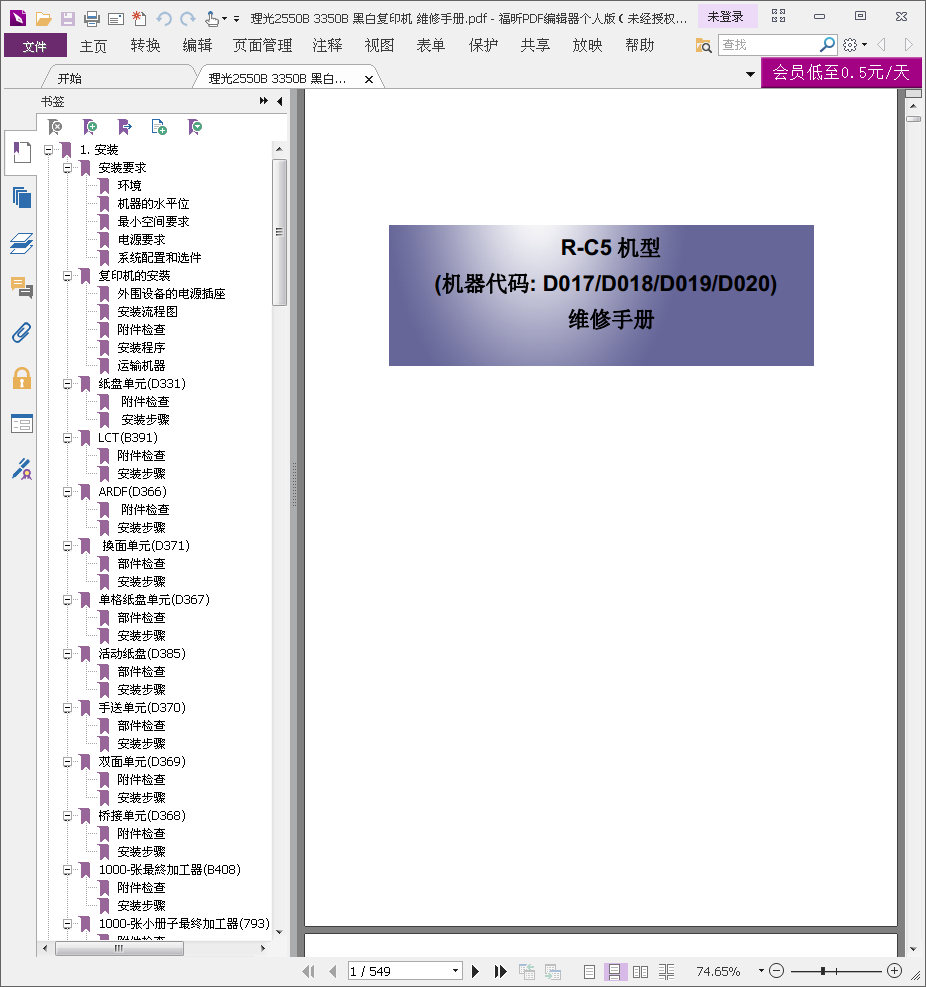Jump to the first page

tap(308, 971)
